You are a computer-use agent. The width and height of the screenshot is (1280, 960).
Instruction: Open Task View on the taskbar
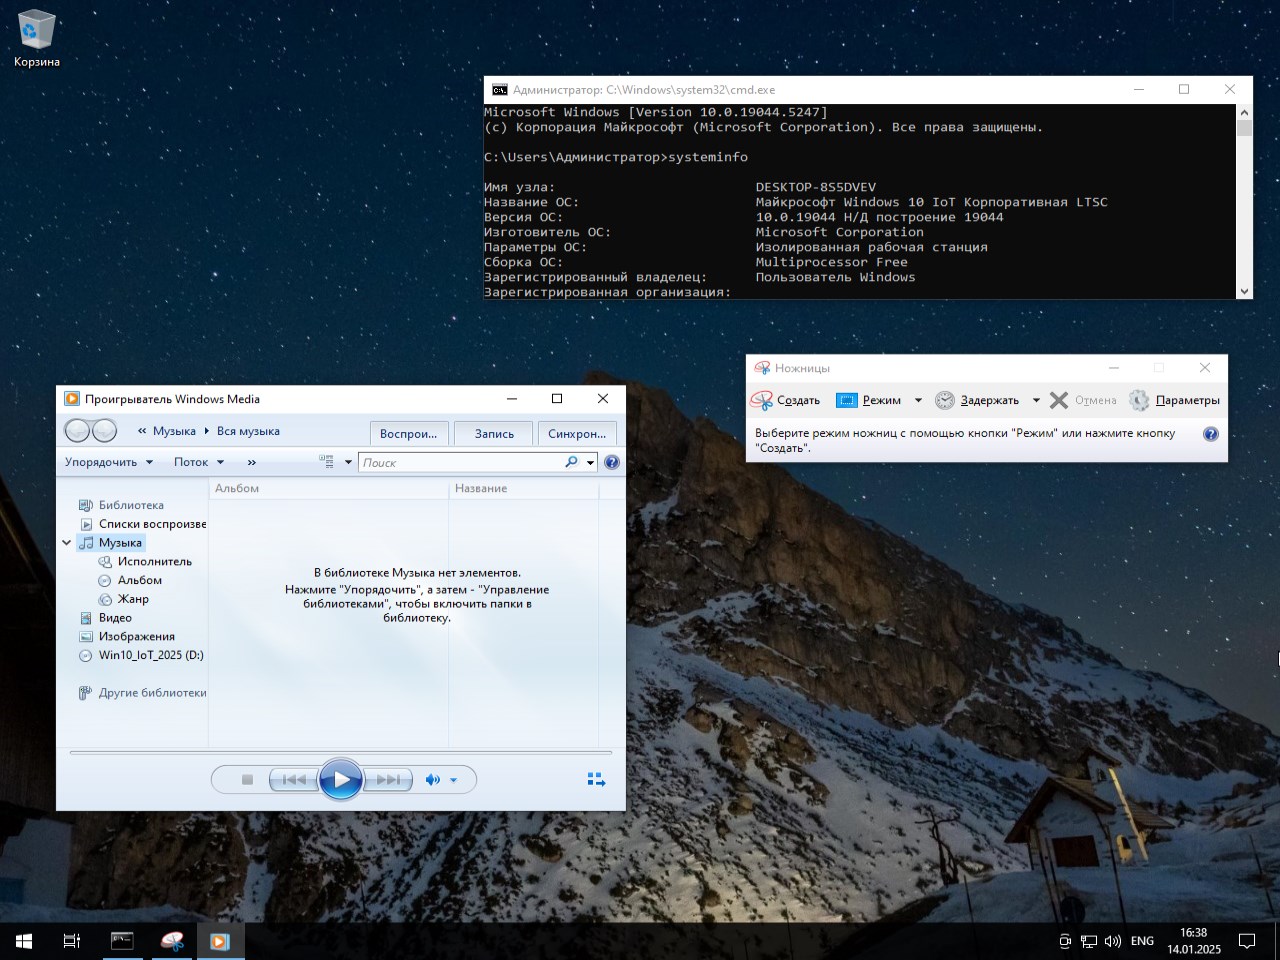point(72,941)
